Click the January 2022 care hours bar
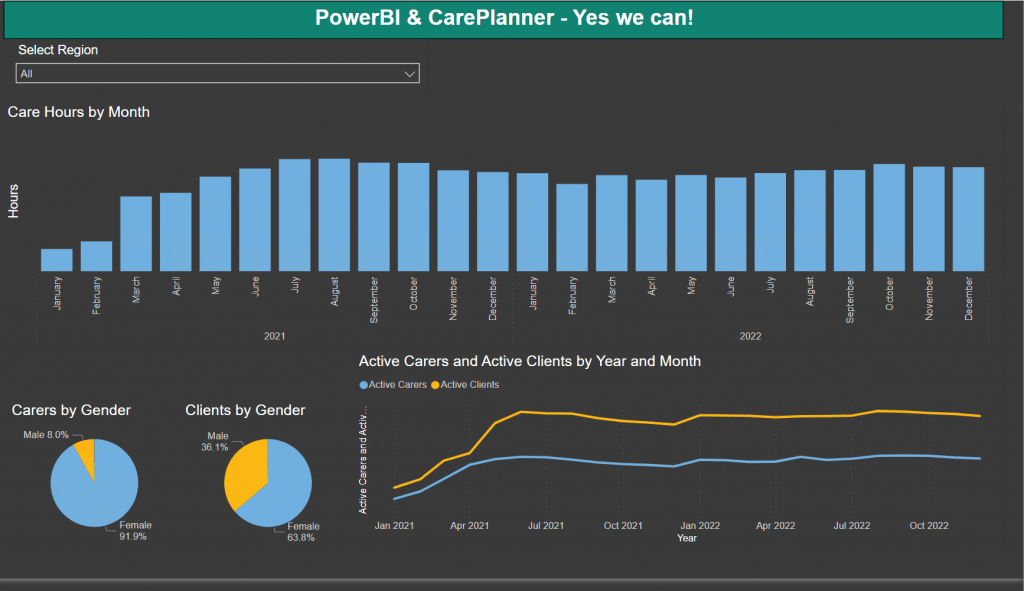Viewport: 1024px width, 591px height. (532, 222)
